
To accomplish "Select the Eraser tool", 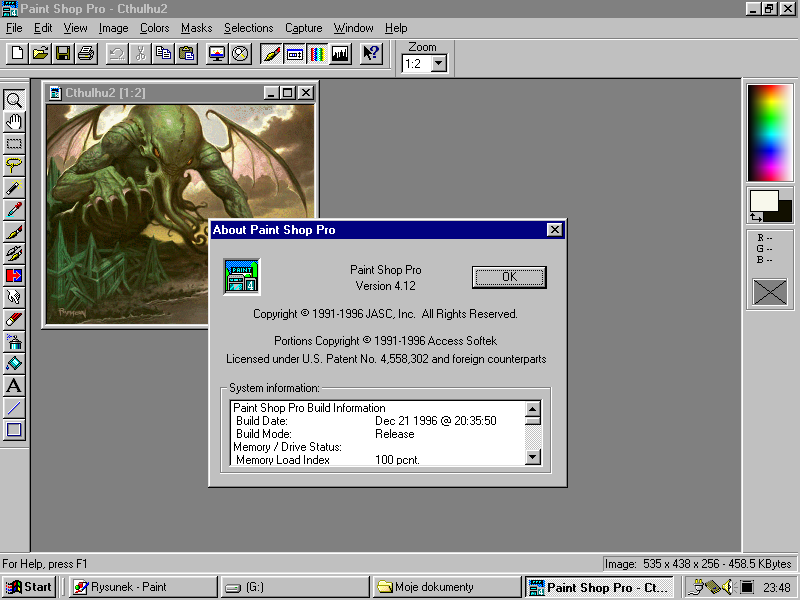I will pyautogui.click(x=14, y=320).
